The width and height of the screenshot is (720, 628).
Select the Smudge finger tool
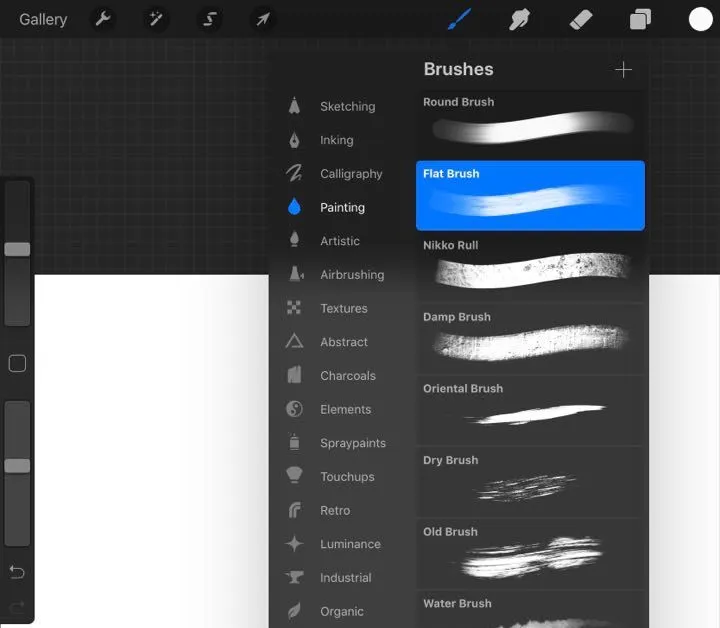(519, 19)
